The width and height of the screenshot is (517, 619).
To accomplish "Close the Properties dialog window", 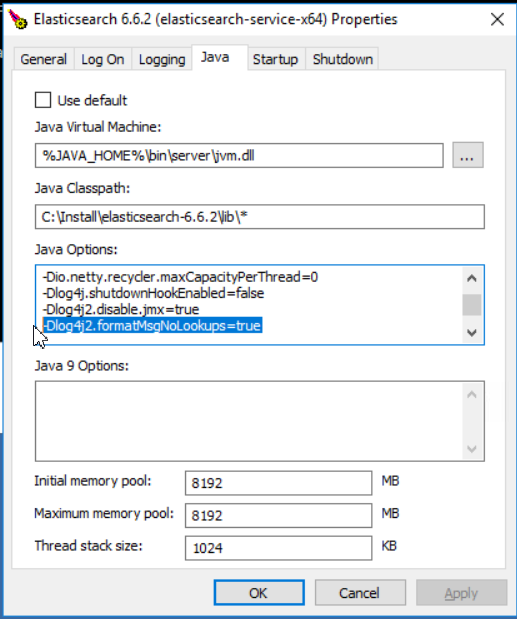I will (497, 19).
